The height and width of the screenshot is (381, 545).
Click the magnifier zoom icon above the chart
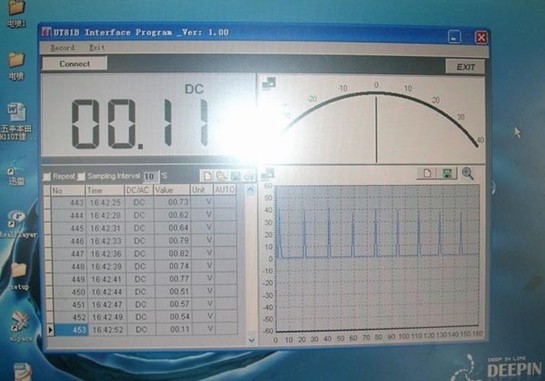click(467, 173)
